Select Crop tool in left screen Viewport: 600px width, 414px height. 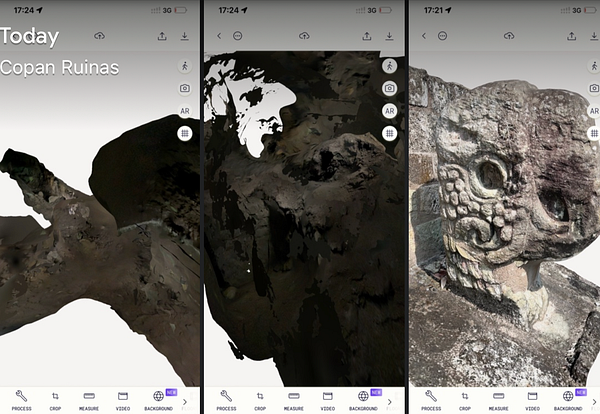pyautogui.click(x=55, y=401)
